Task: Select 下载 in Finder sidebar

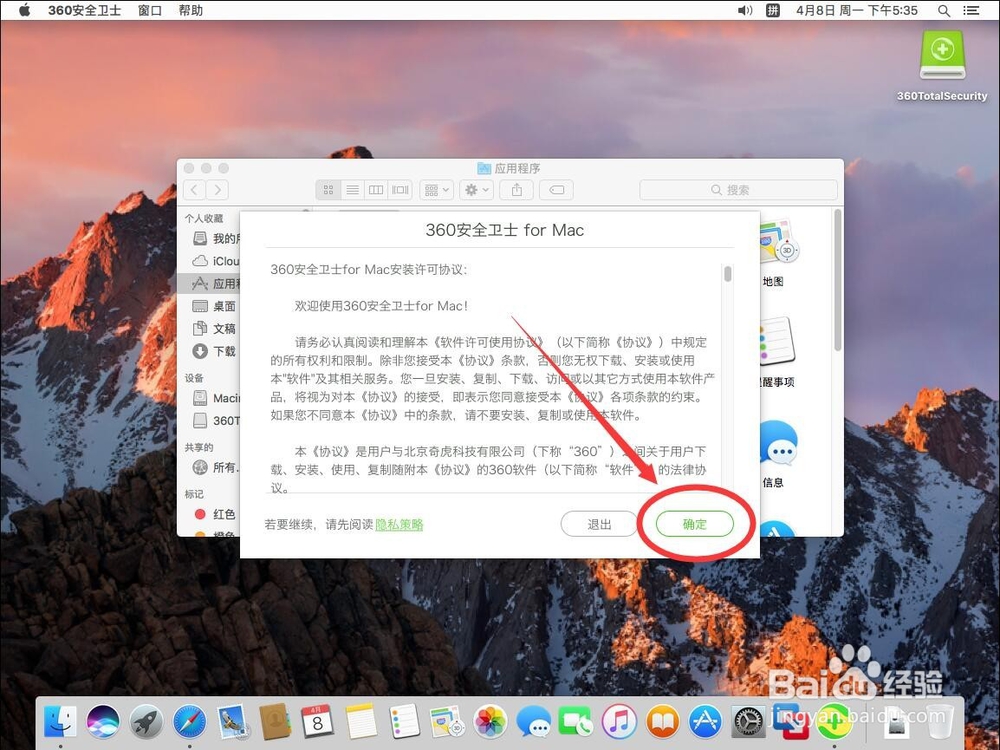Action: coord(211,351)
